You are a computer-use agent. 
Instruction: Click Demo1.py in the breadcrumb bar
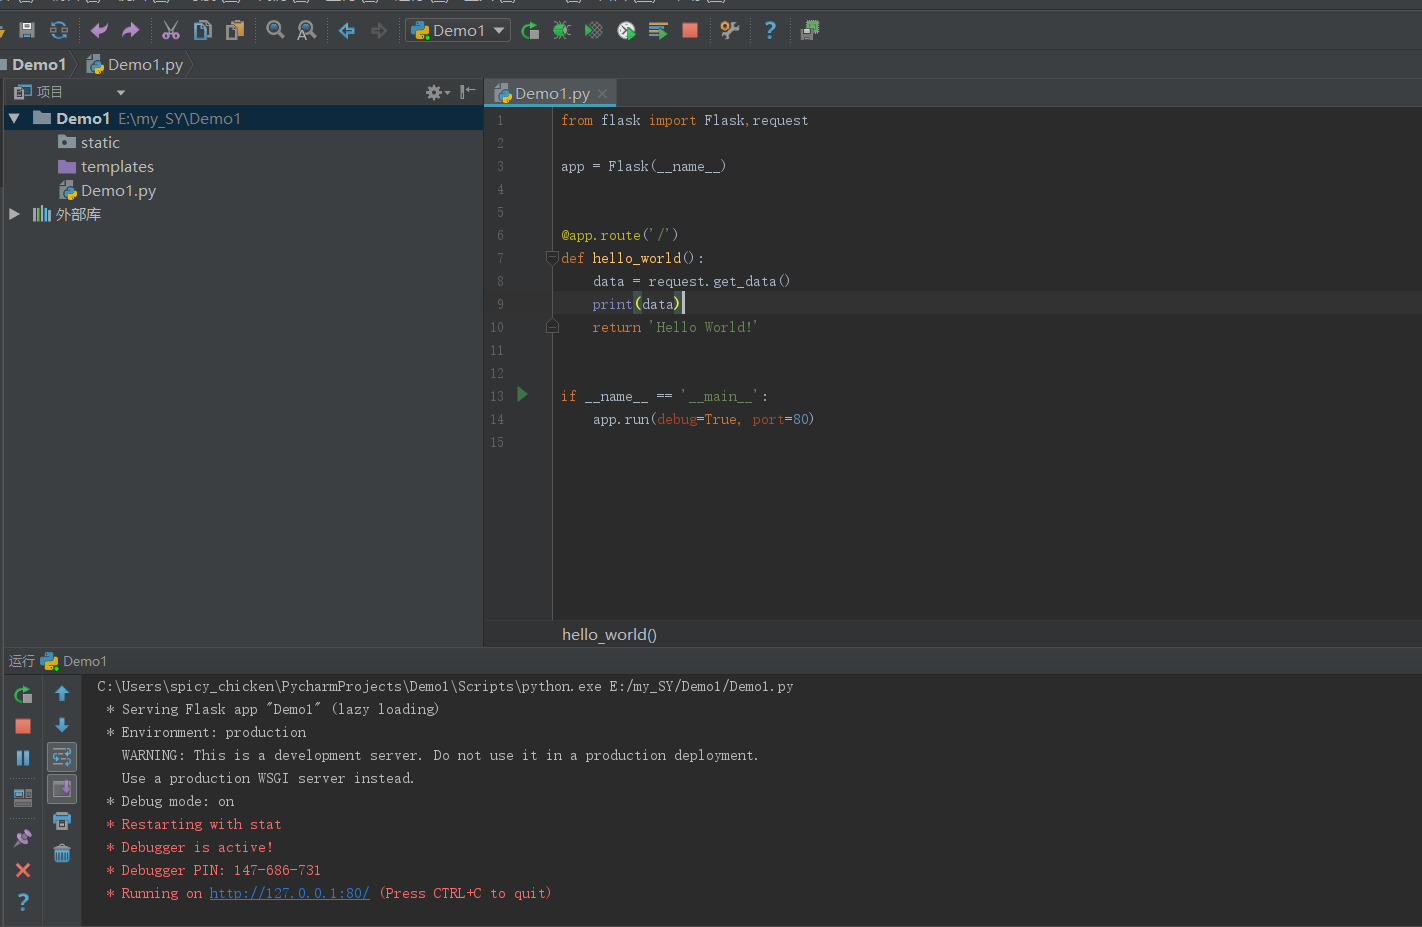135,64
